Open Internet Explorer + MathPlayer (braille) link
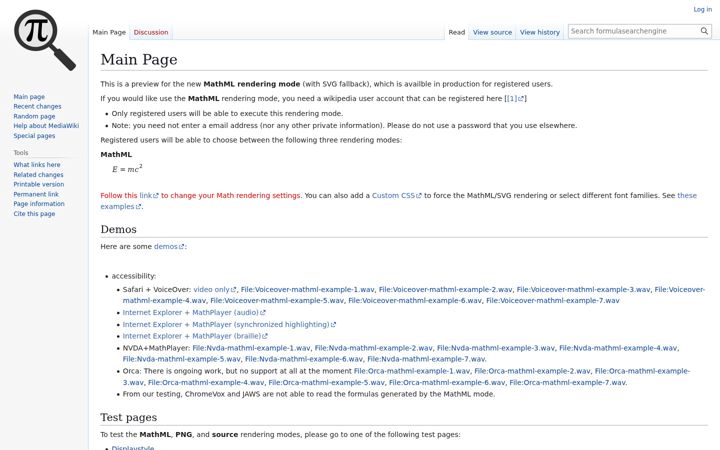Image resolution: width=720 pixels, height=450 pixels. click(195, 336)
